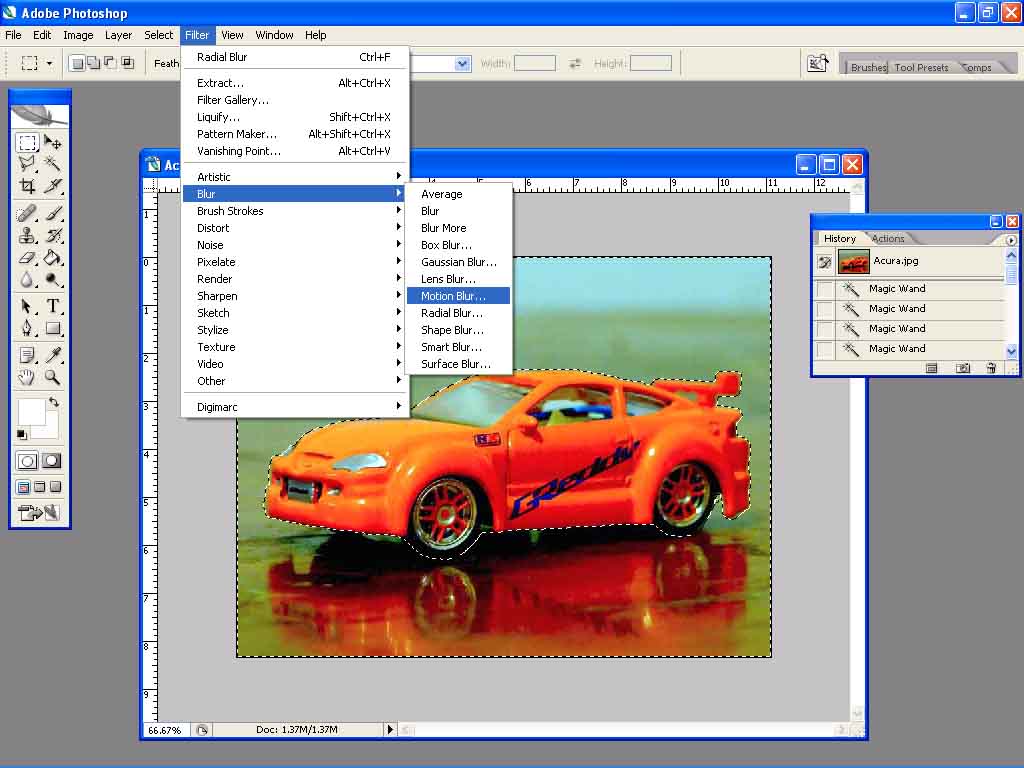Expand the Stylize filter submenu
This screenshot has height=768, width=1024.
coord(295,330)
